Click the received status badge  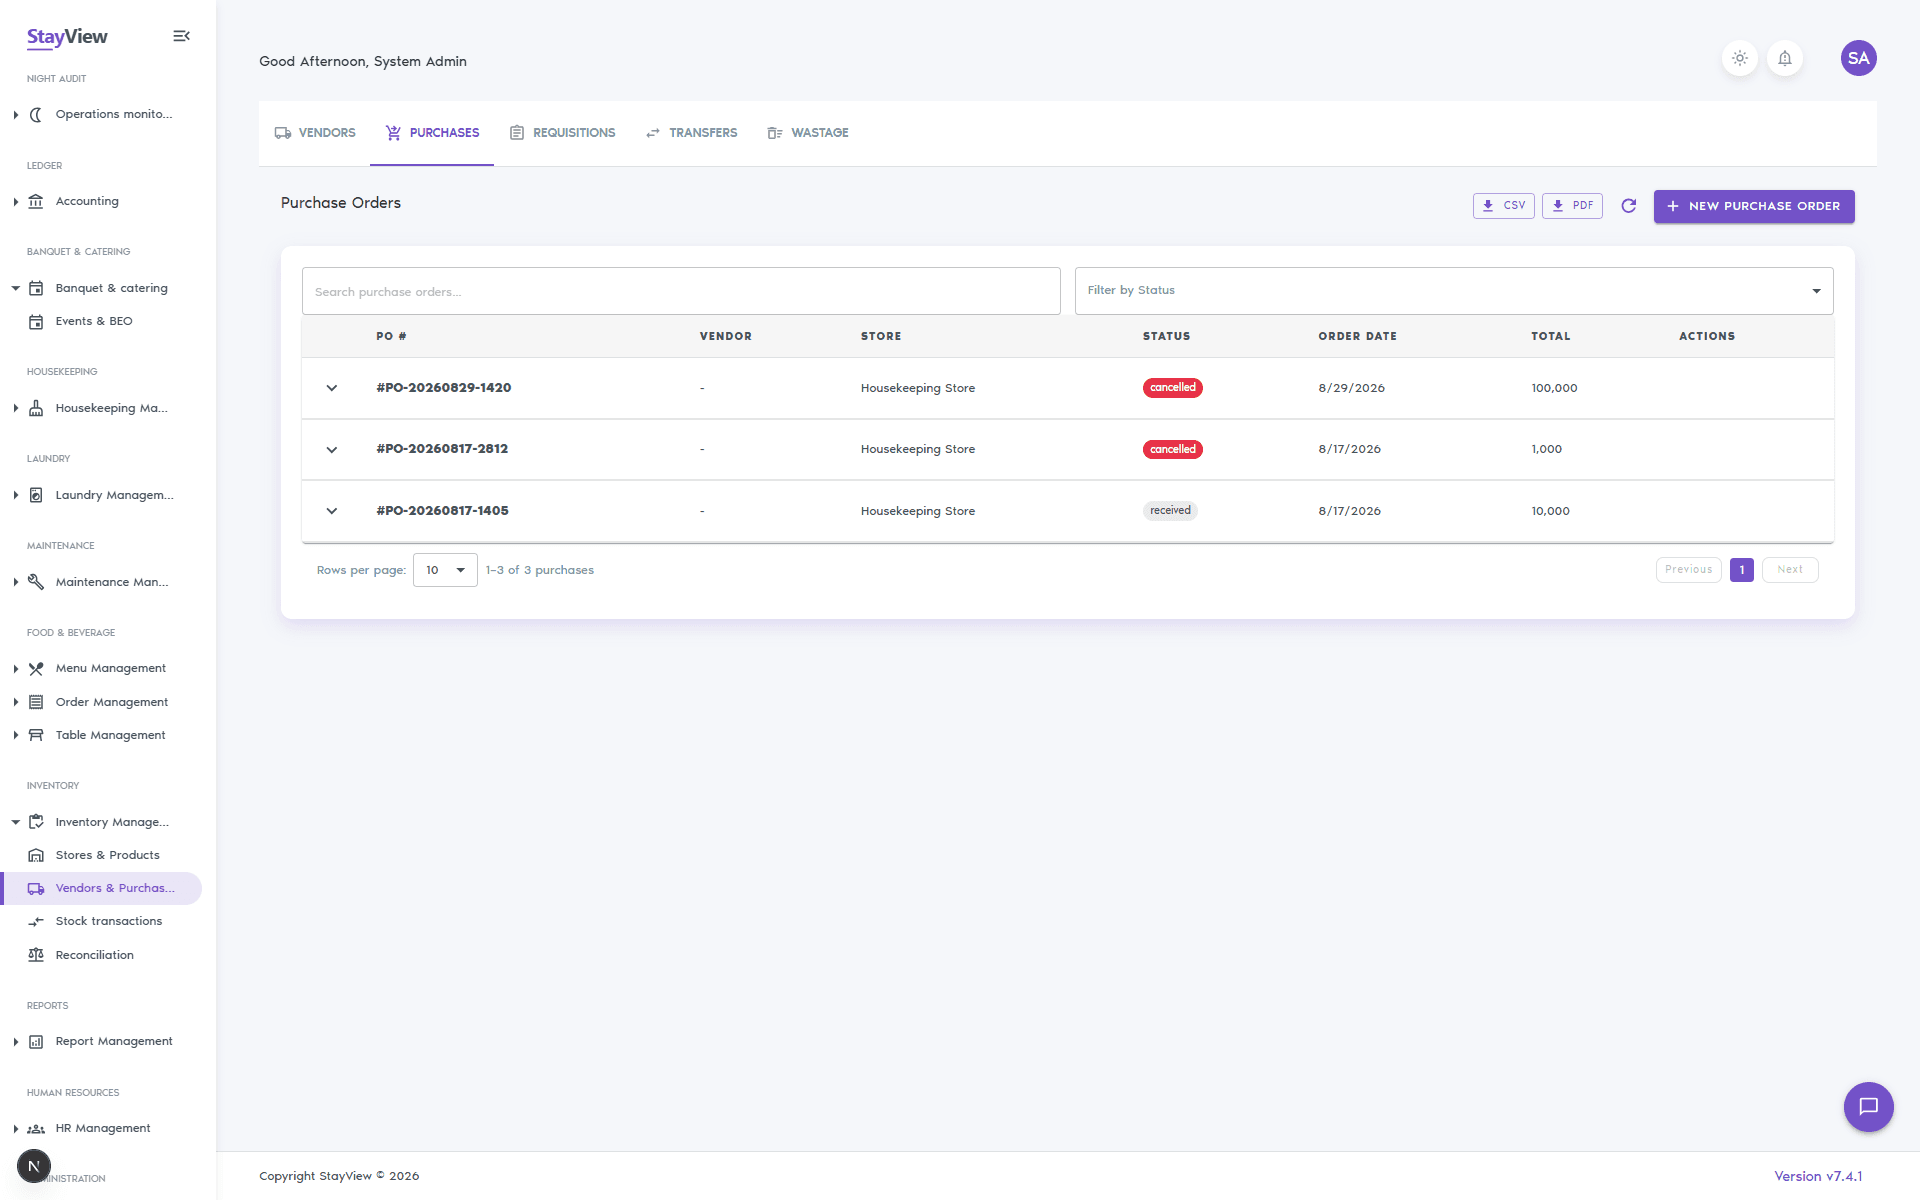(1170, 511)
